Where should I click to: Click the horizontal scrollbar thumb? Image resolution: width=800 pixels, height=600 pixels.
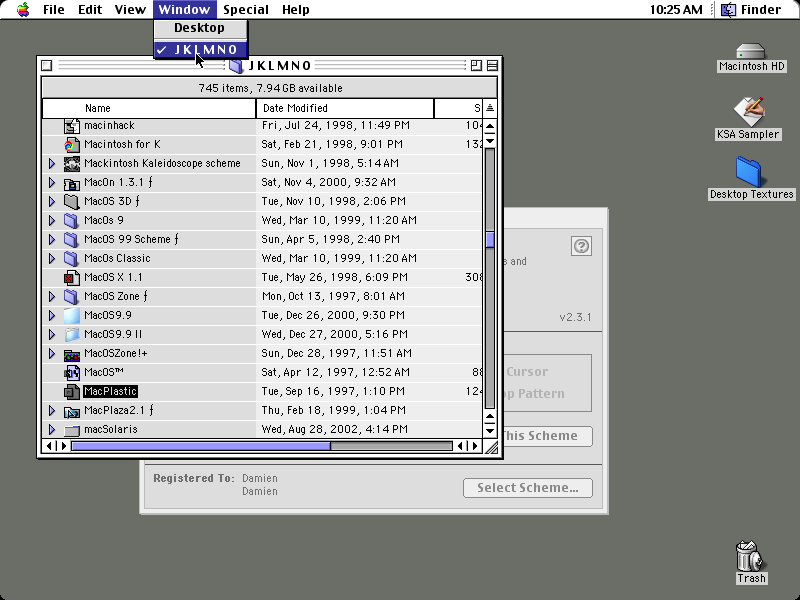pyautogui.click(x=201, y=446)
